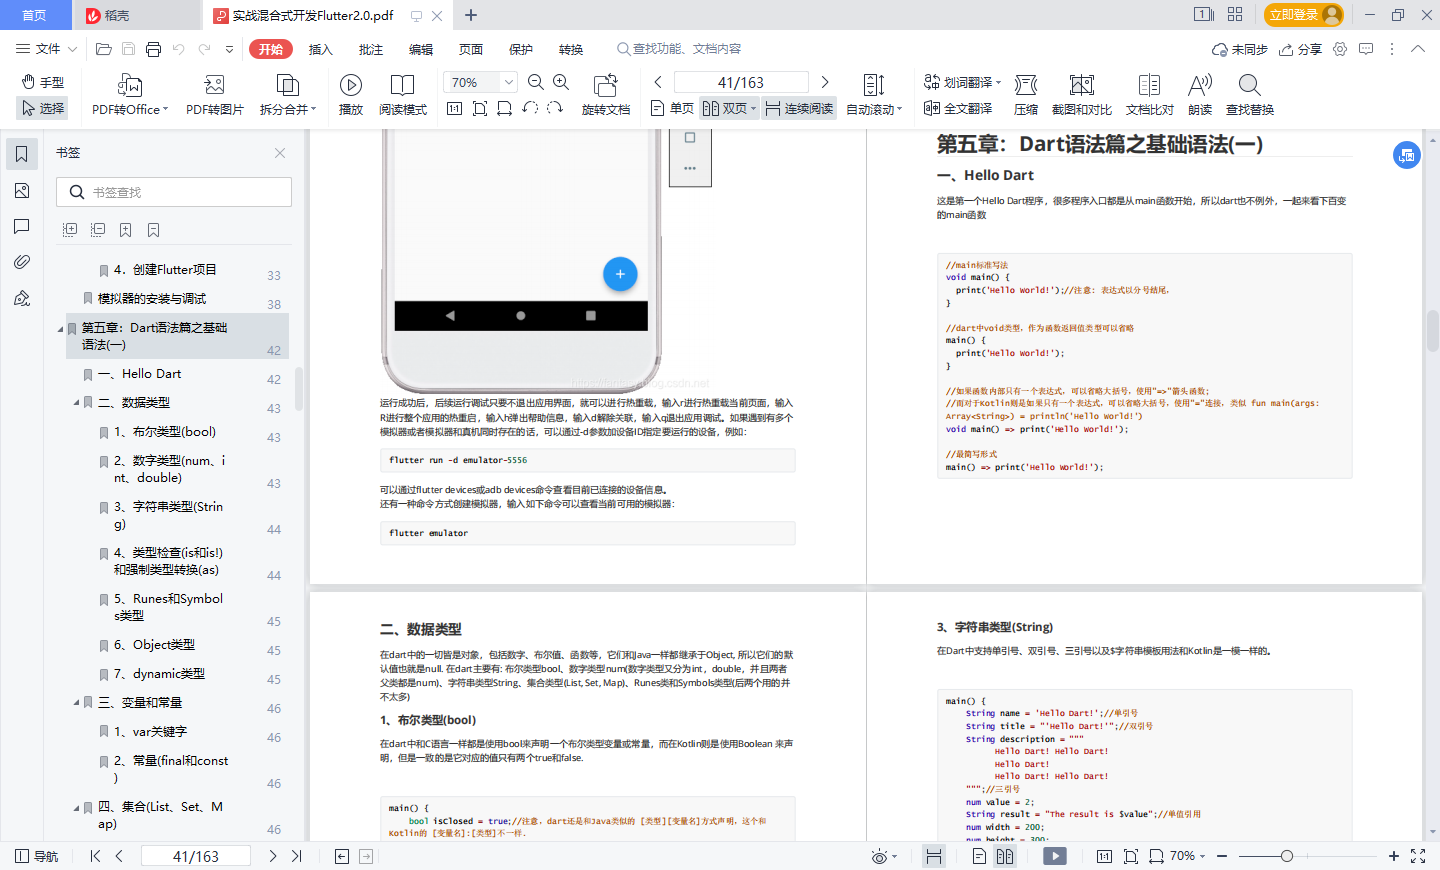This screenshot has height=870, width=1440.
Task: Switch to the 批注 ribbon tab
Action: [371, 49]
